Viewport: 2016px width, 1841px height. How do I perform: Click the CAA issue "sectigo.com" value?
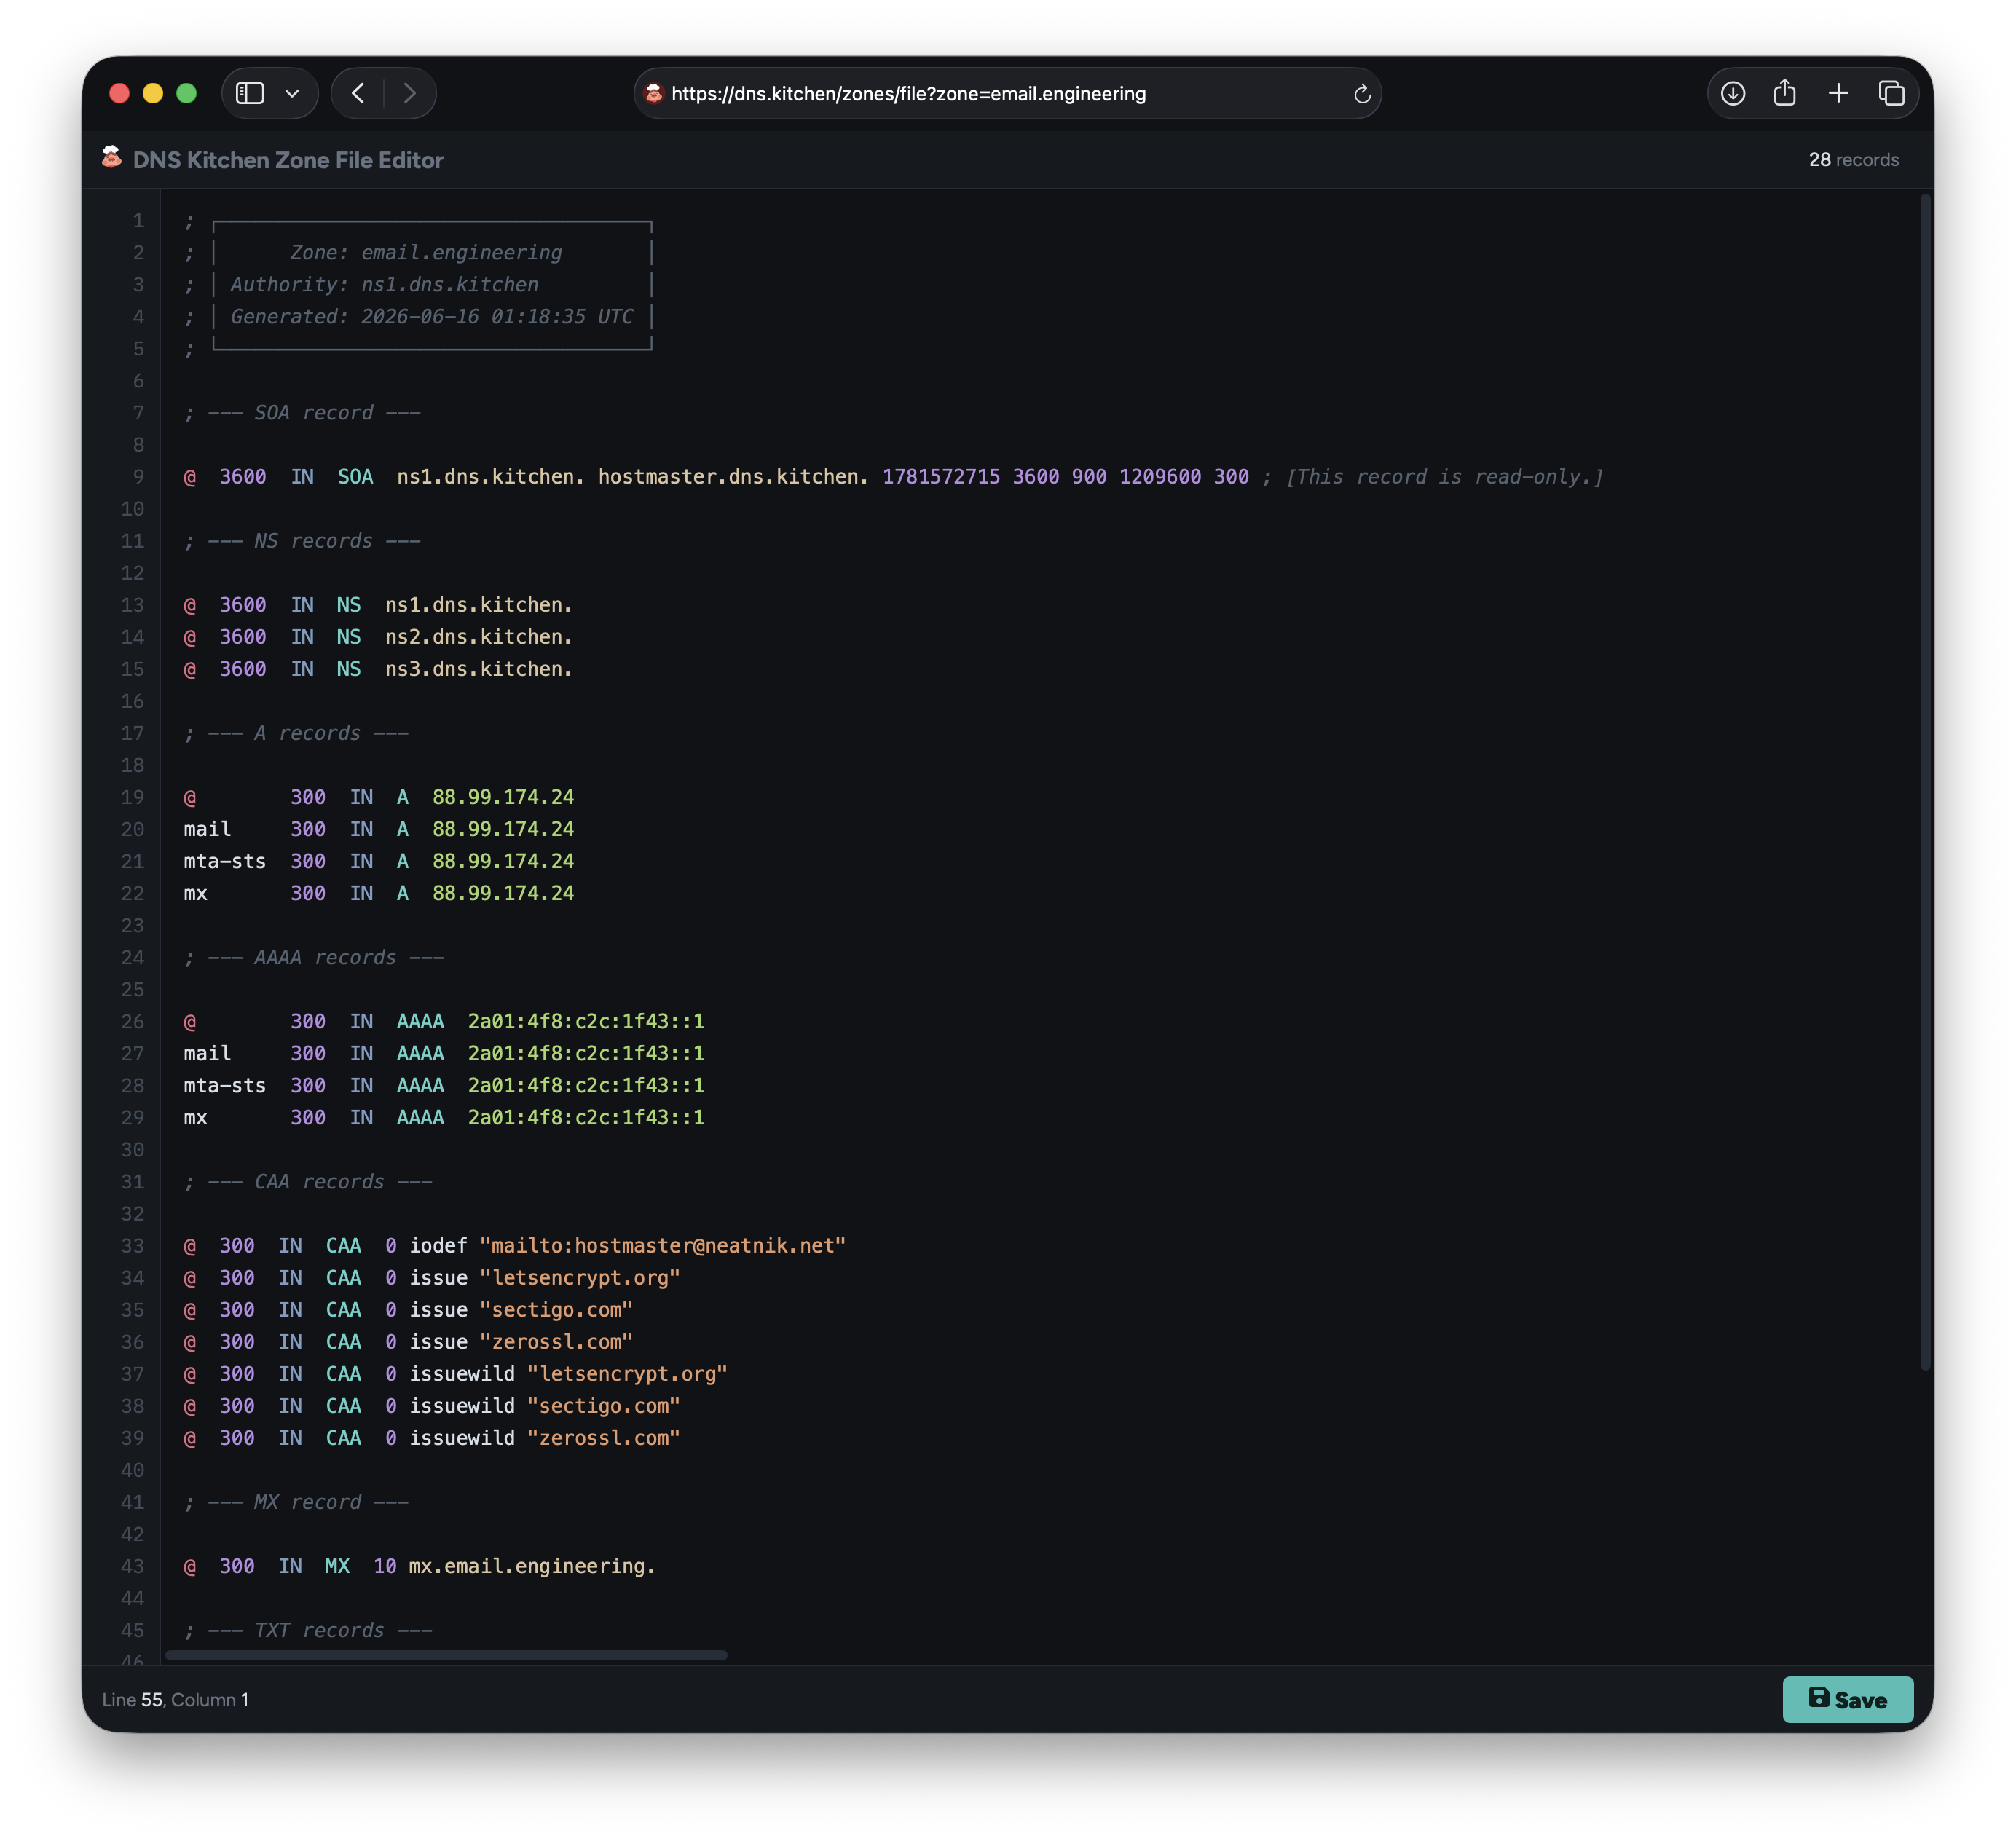point(556,1309)
